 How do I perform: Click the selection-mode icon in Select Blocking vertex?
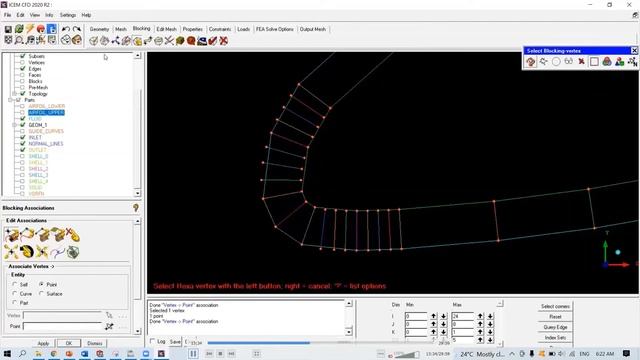(x=531, y=62)
